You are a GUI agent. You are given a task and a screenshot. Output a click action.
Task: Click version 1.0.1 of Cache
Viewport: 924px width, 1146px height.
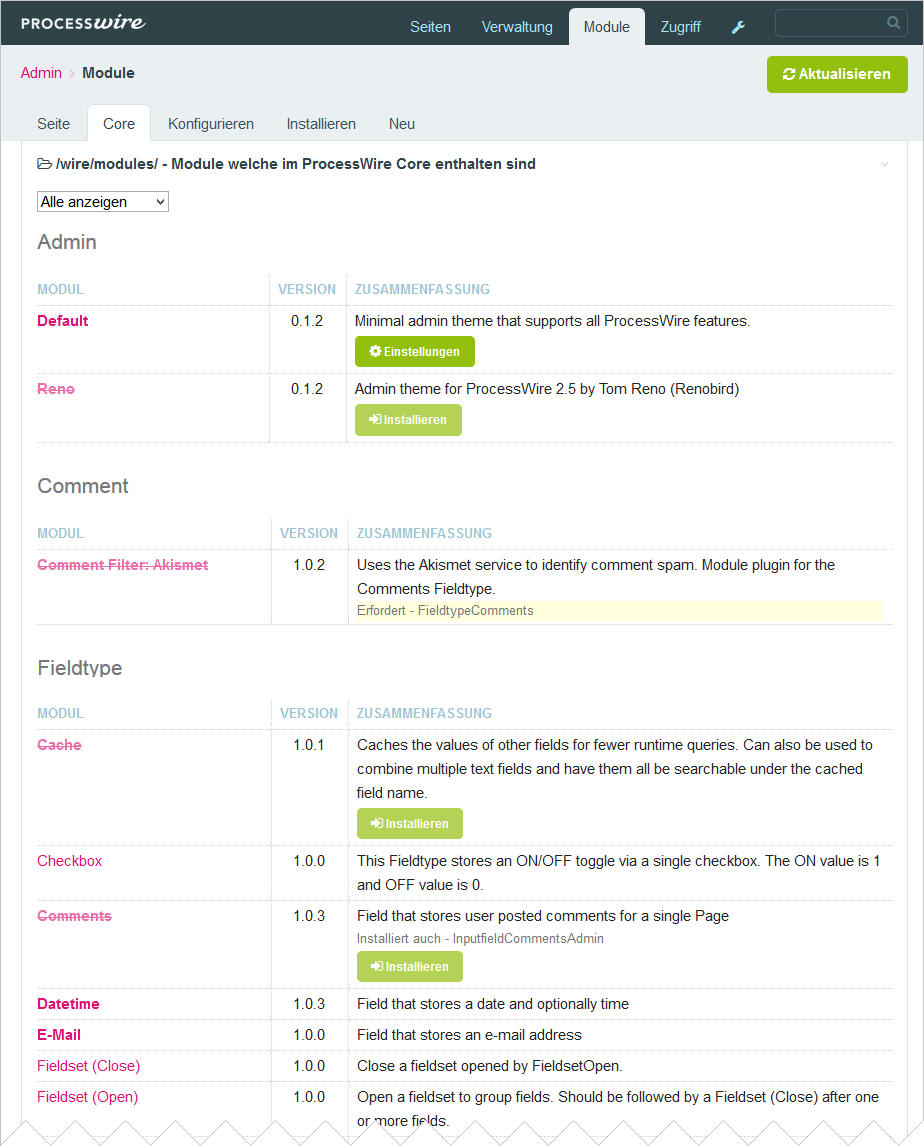click(308, 745)
